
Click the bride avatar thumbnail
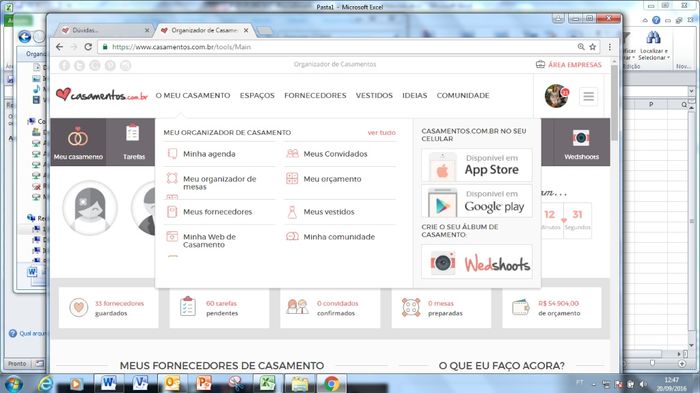90,208
